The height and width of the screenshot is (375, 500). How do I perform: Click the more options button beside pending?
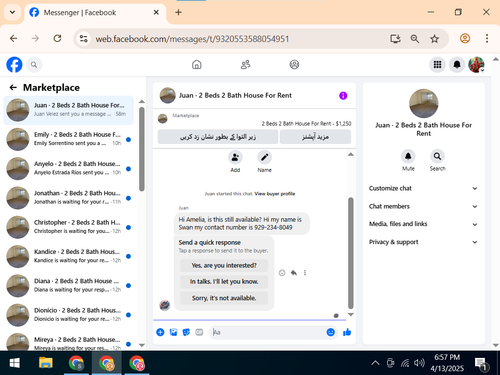coord(315,137)
